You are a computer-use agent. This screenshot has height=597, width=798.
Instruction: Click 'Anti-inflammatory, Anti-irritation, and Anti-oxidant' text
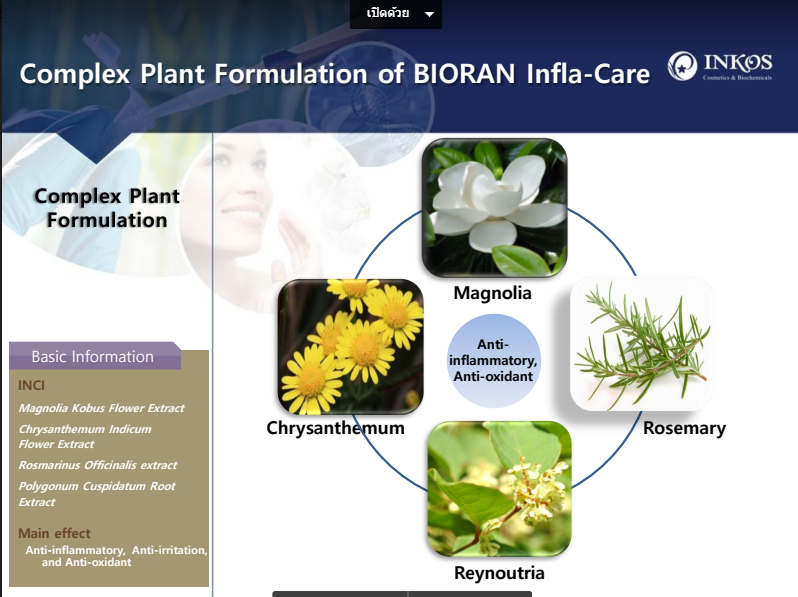click(x=117, y=556)
